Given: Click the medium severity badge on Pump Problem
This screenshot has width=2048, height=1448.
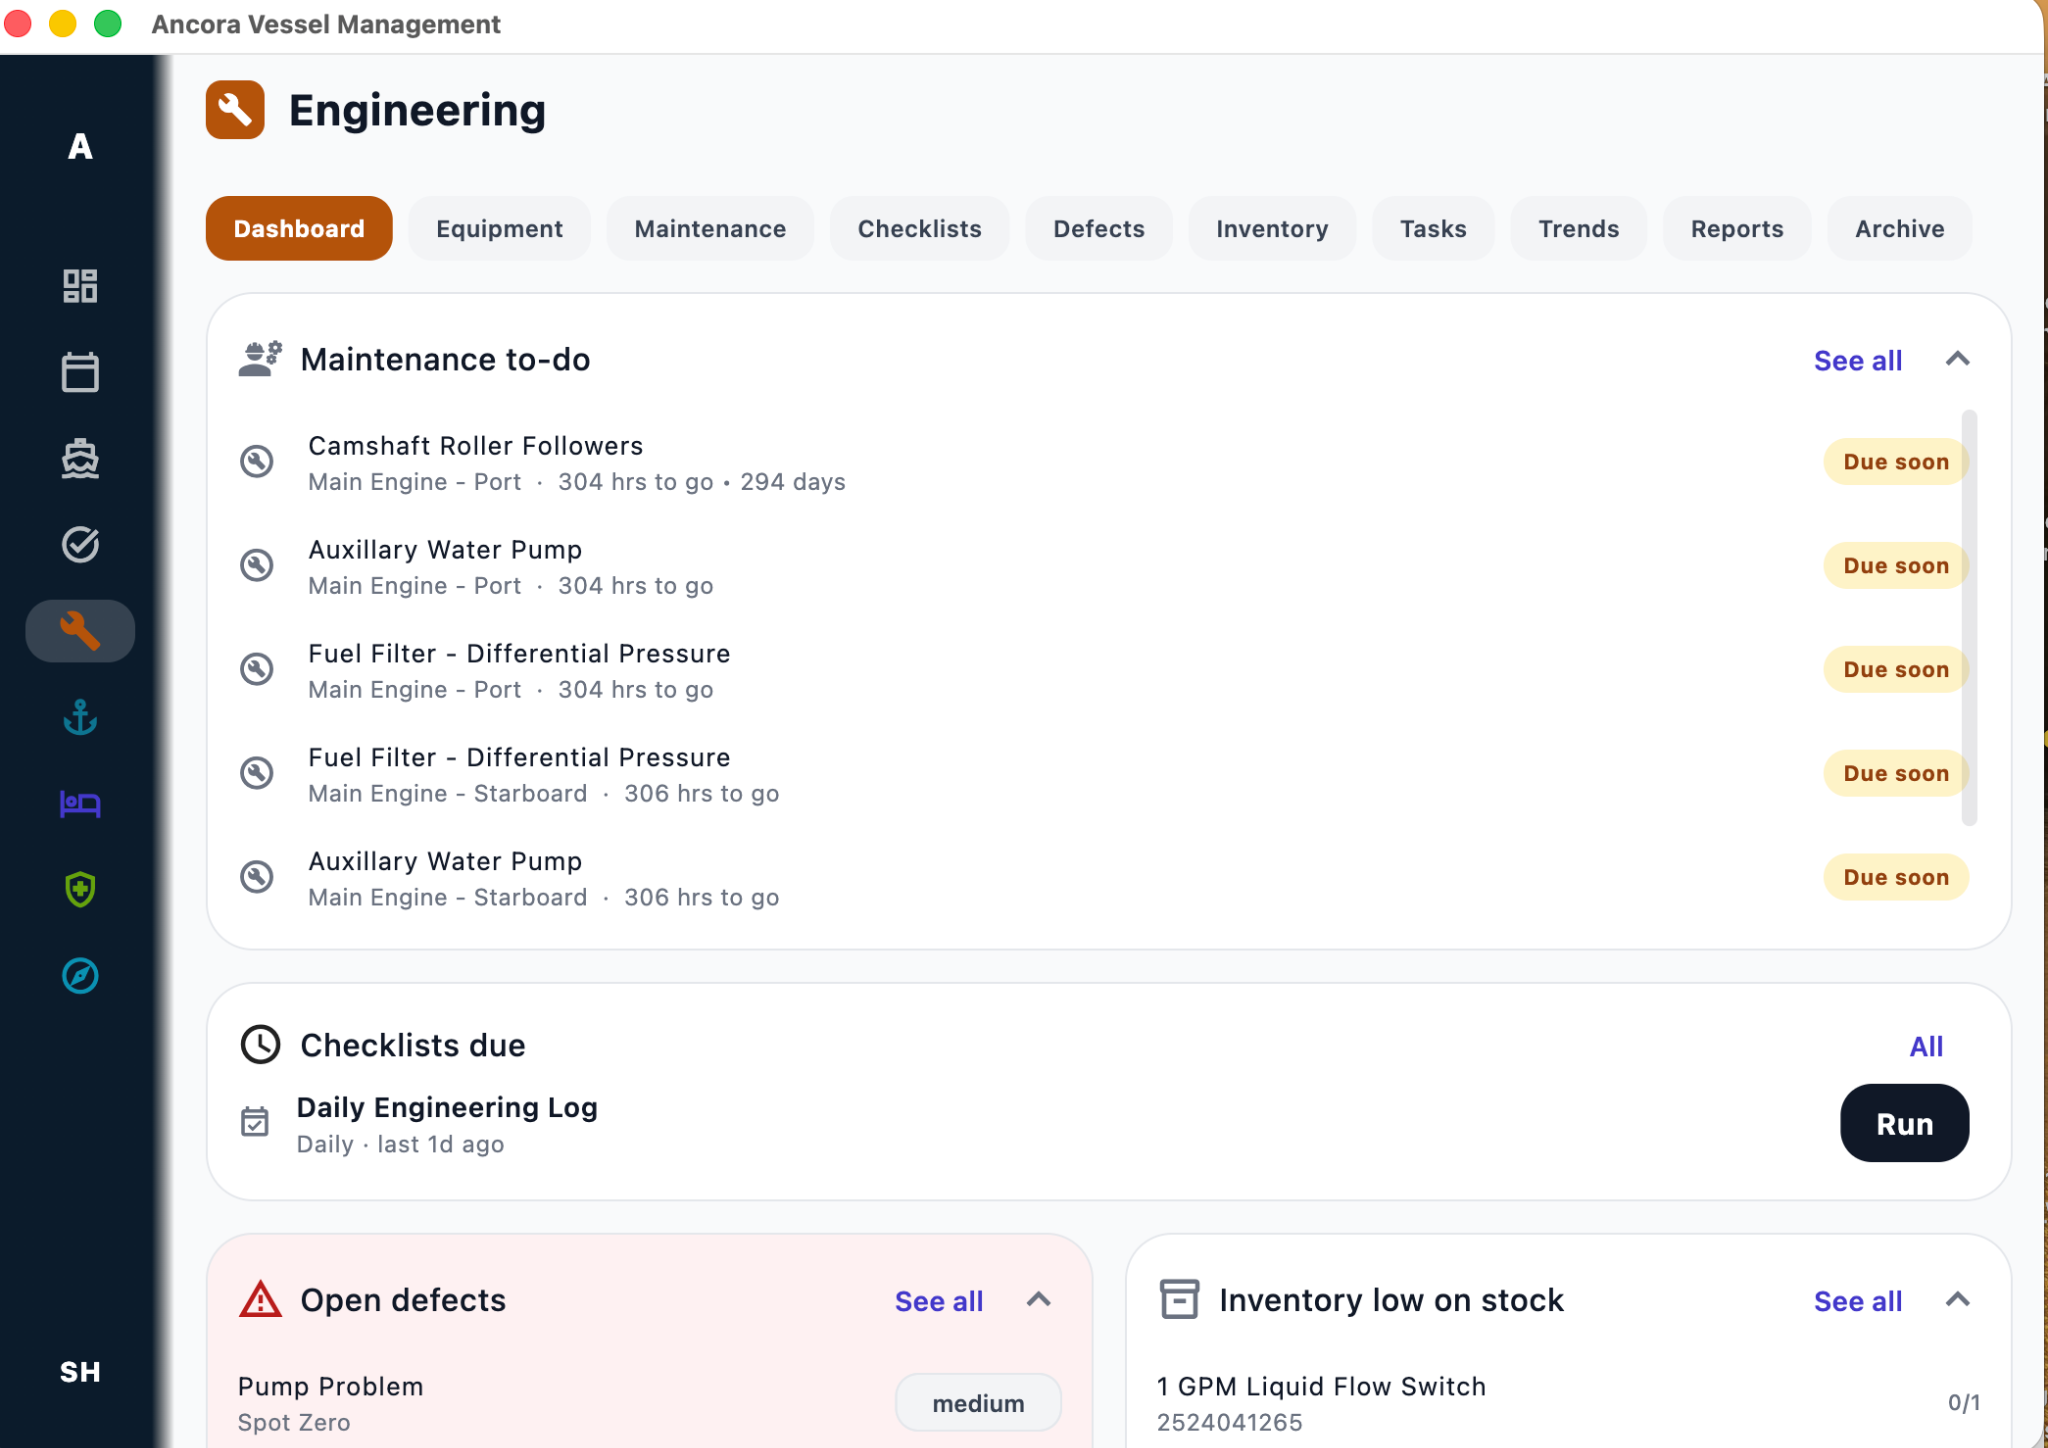Looking at the screenshot, I should [x=978, y=1404].
